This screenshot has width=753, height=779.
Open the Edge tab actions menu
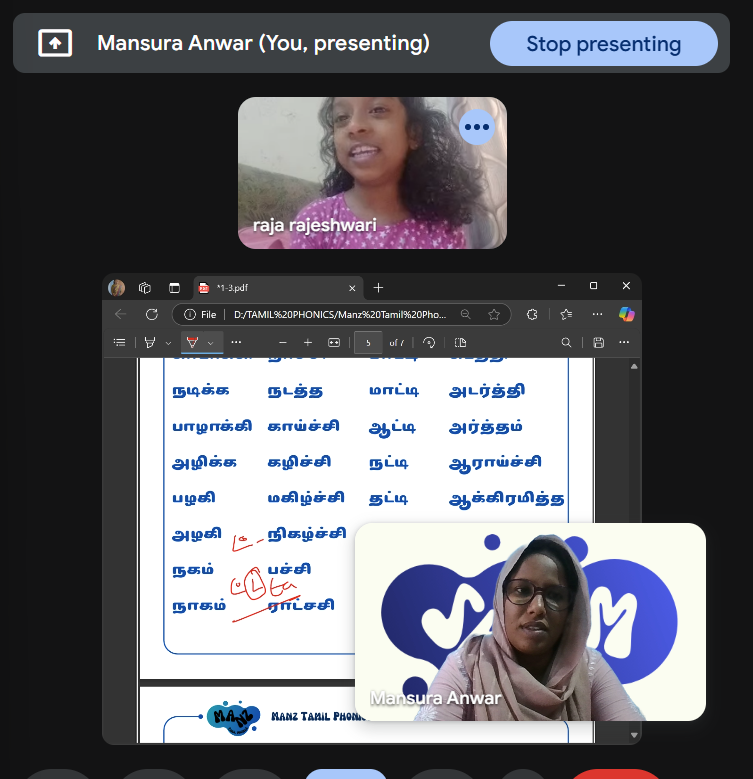[173, 287]
